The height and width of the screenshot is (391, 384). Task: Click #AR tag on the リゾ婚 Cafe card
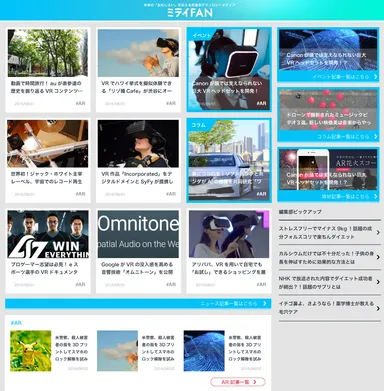(171, 103)
